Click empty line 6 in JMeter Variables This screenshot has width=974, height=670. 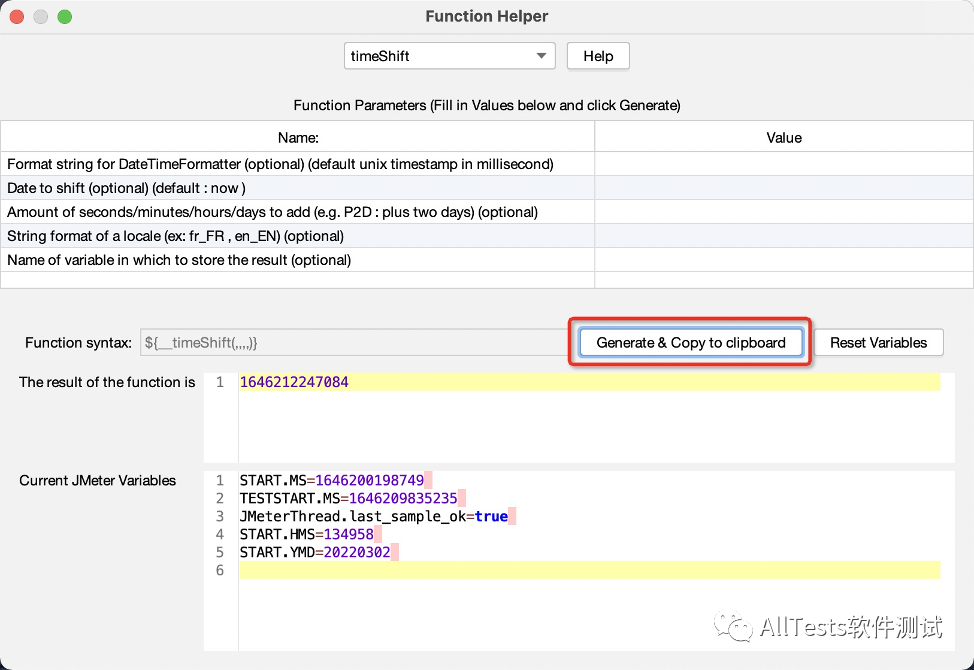589,570
